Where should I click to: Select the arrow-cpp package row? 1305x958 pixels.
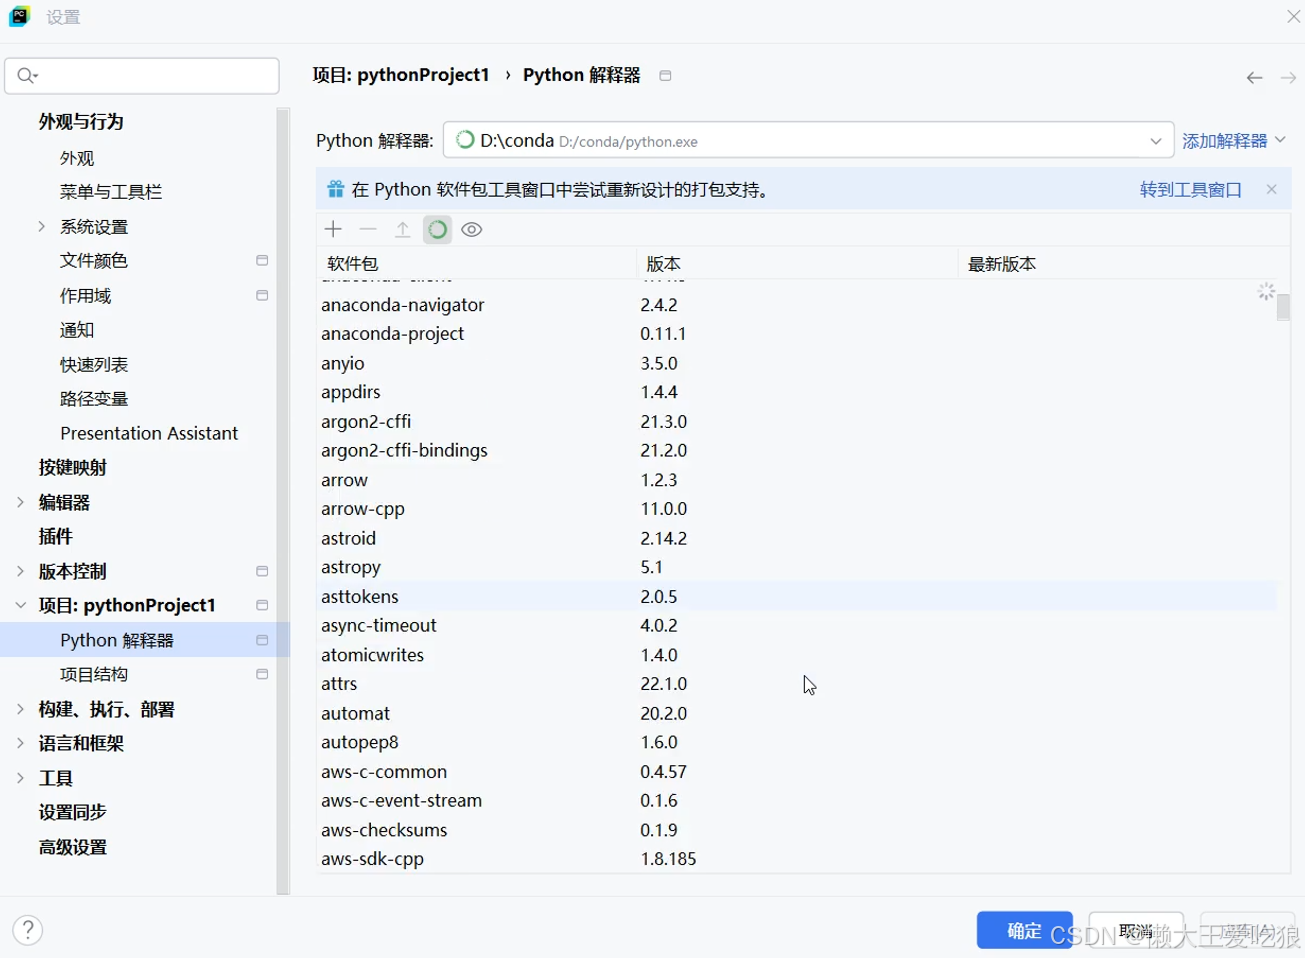[797, 509]
